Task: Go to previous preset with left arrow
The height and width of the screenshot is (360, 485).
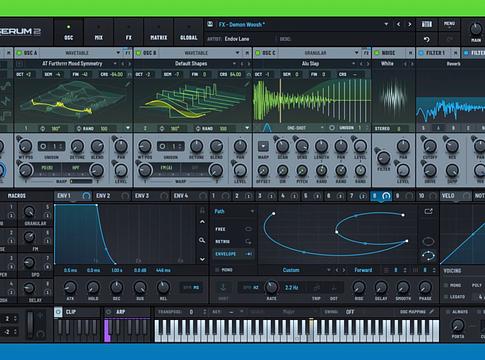Action: tap(398, 24)
